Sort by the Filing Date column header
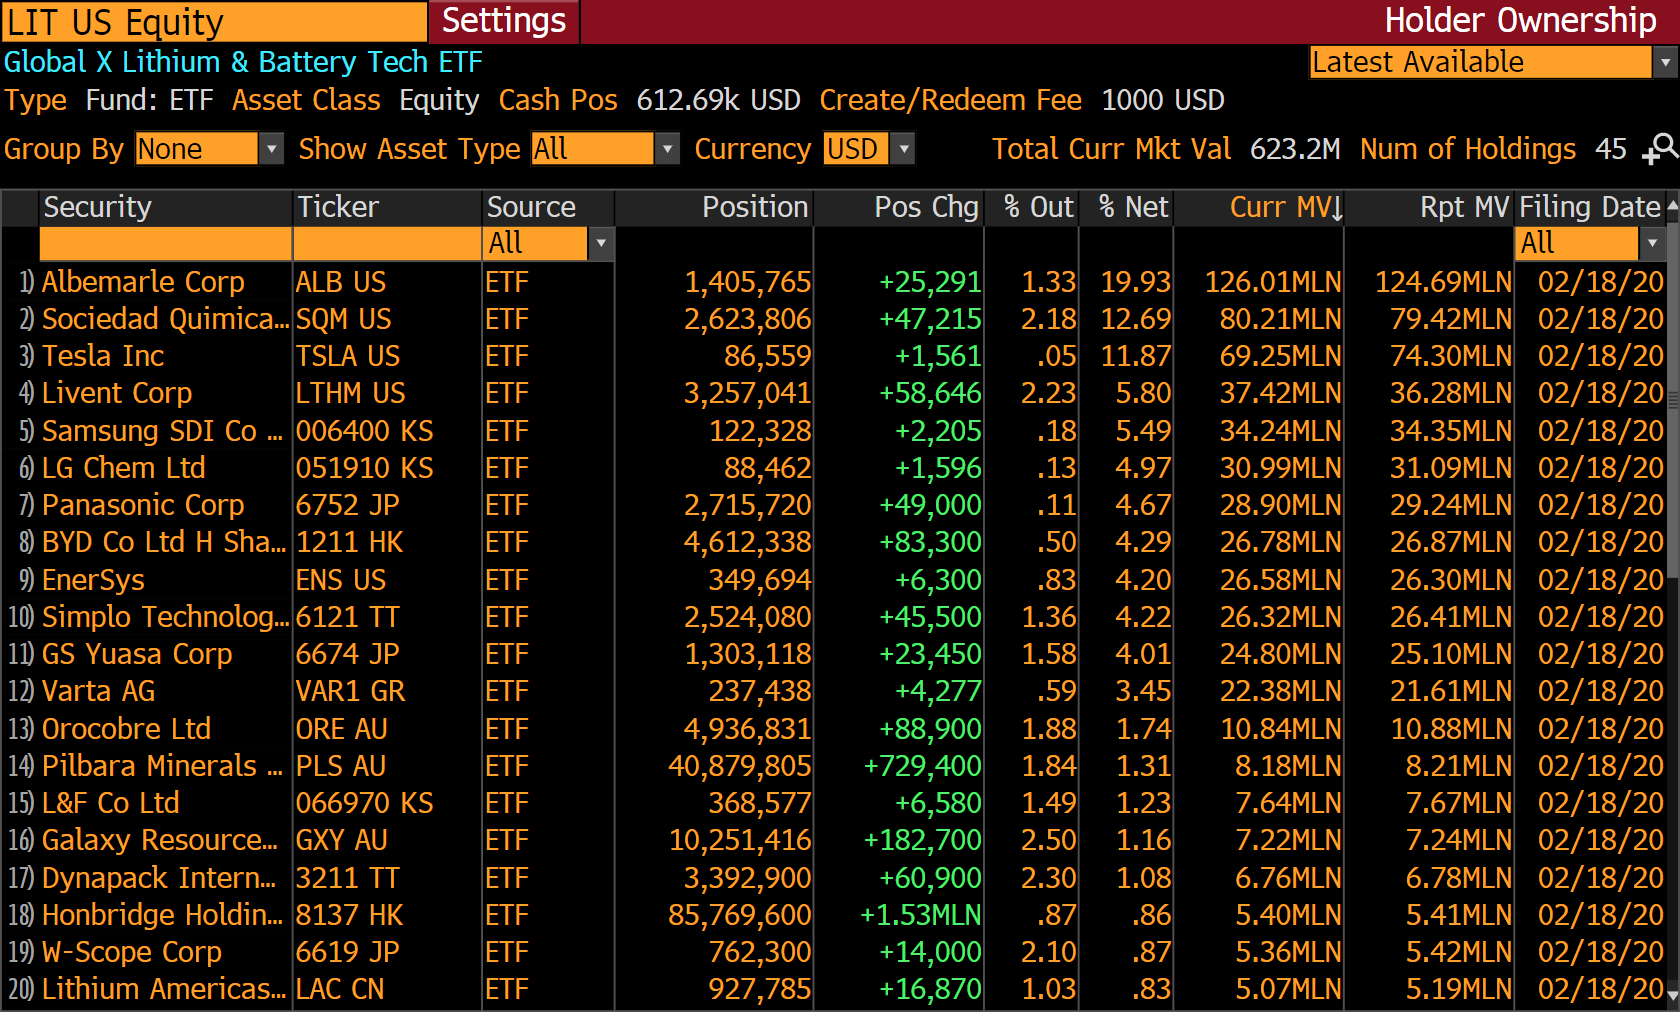The image size is (1680, 1012). pyautogui.click(x=1590, y=207)
